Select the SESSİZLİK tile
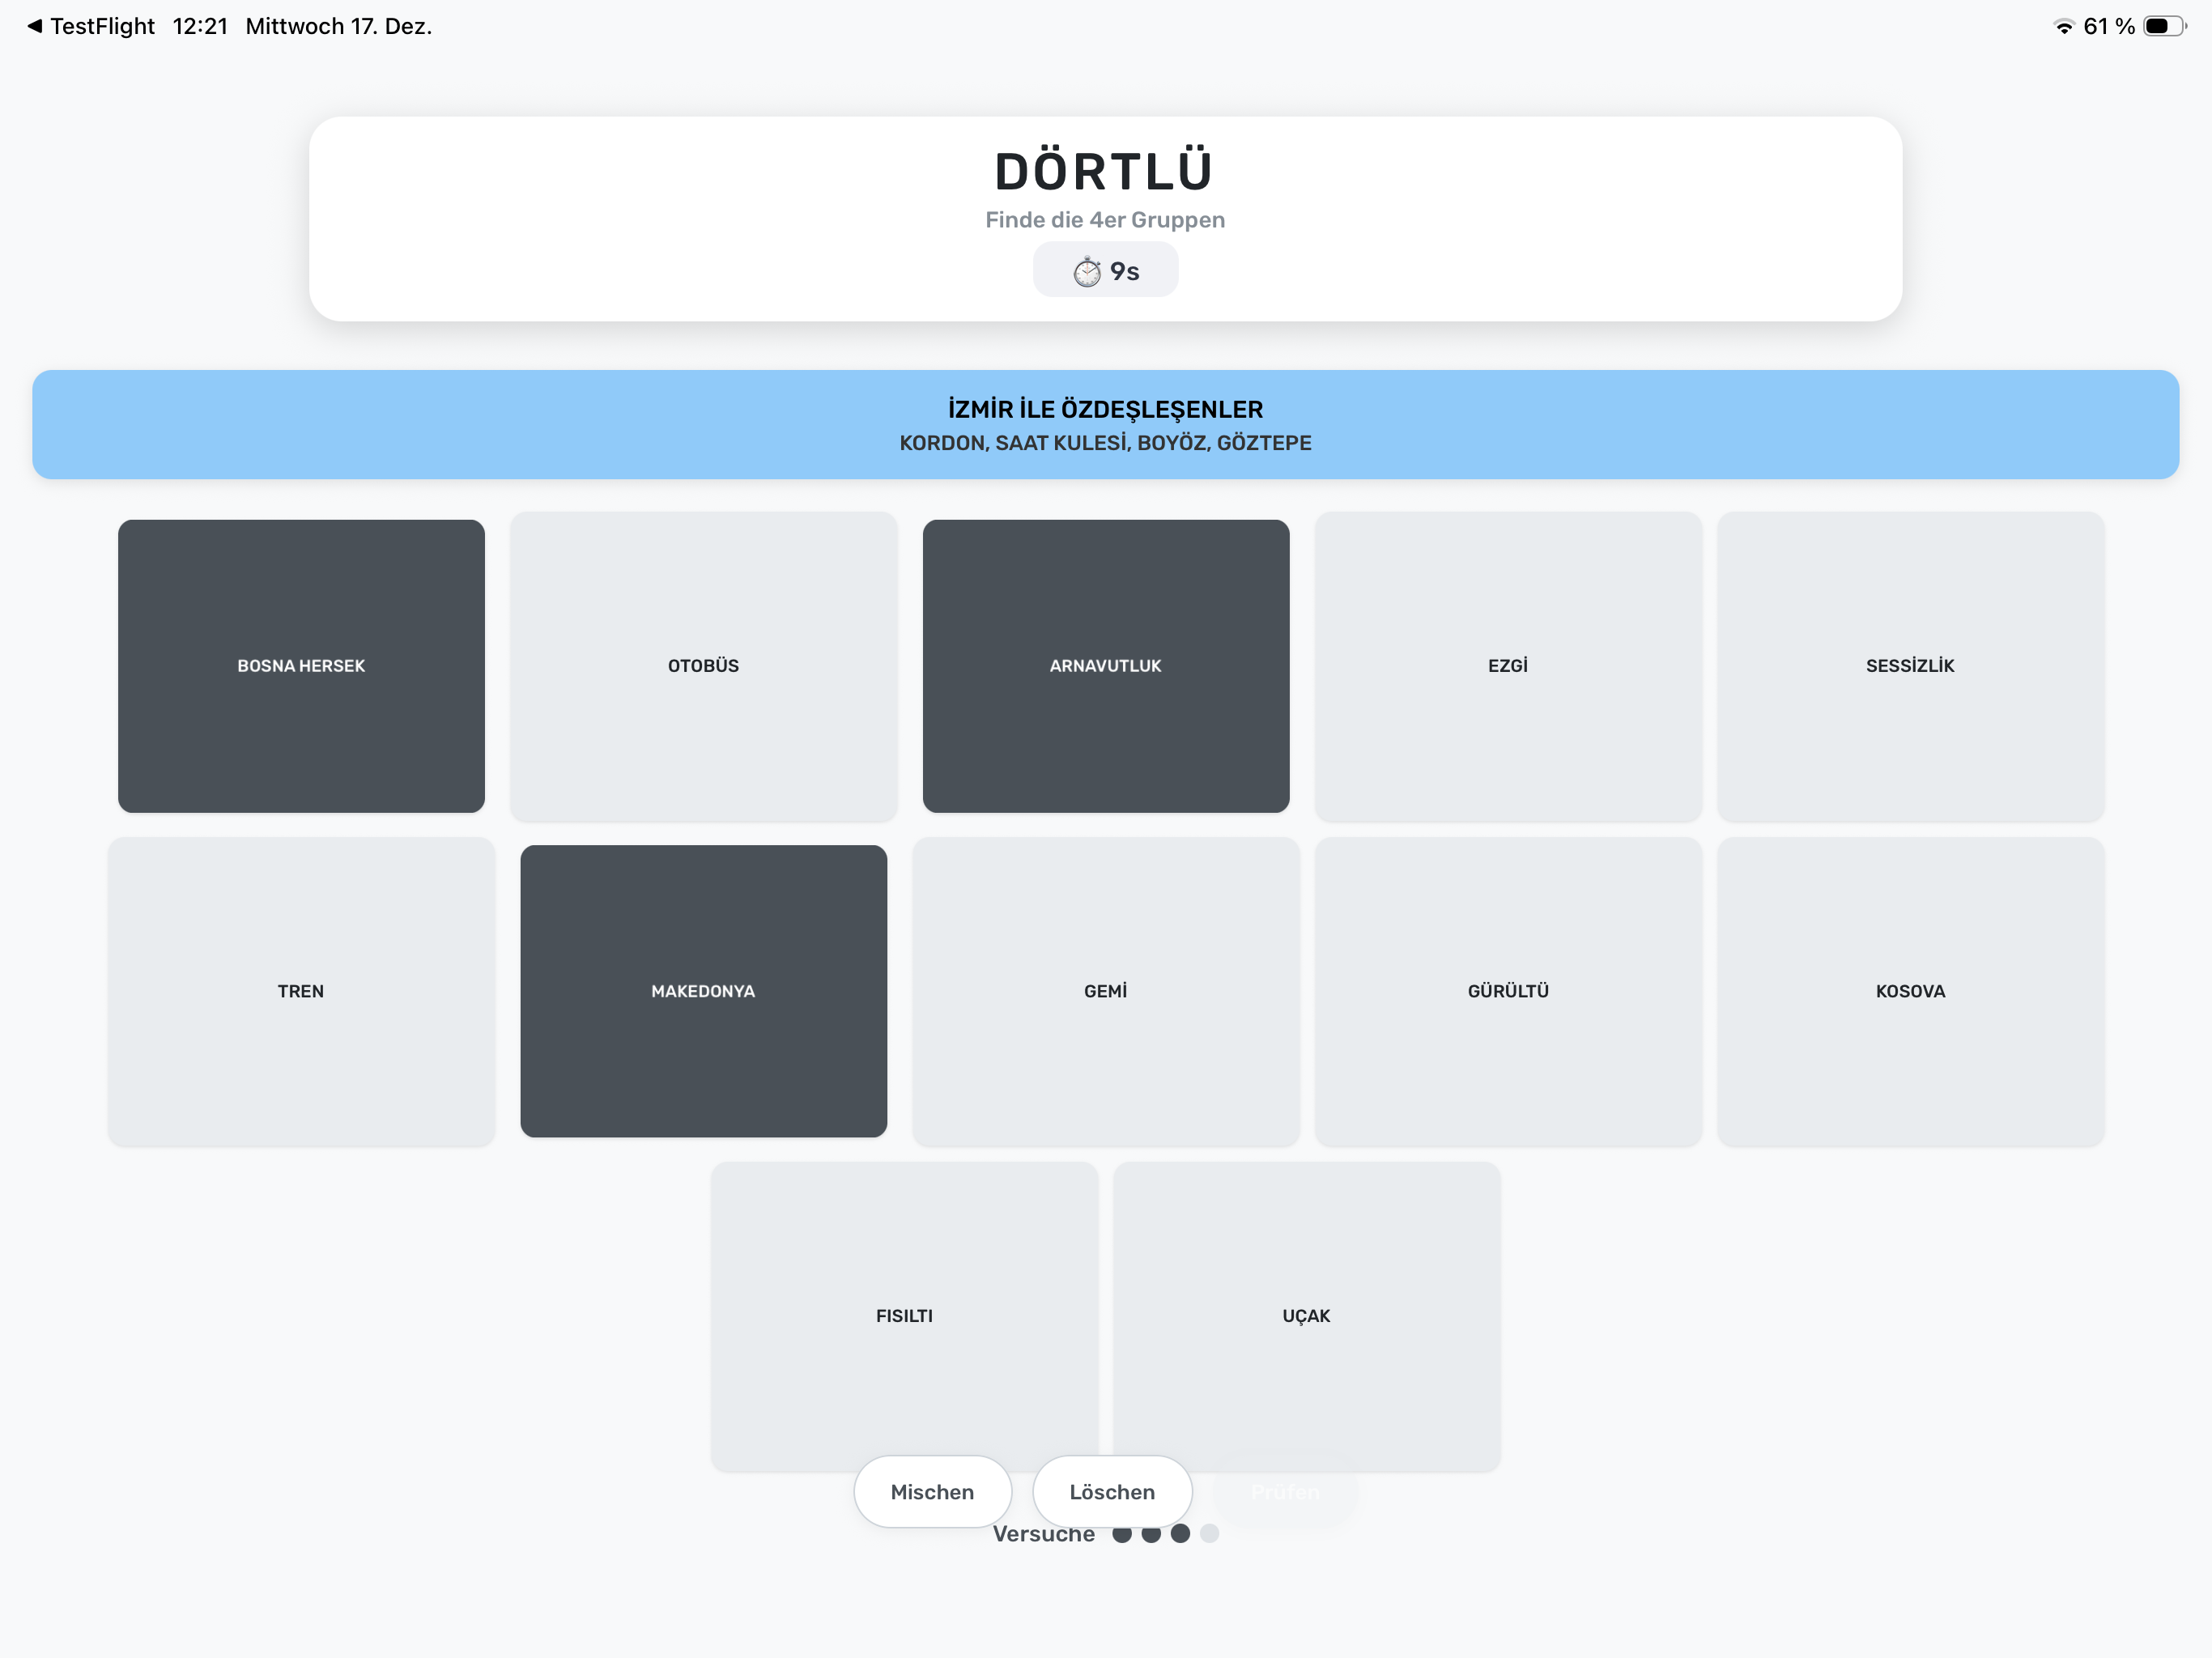Image resolution: width=2212 pixels, height=1658 pixels. tap(1910, 666)
